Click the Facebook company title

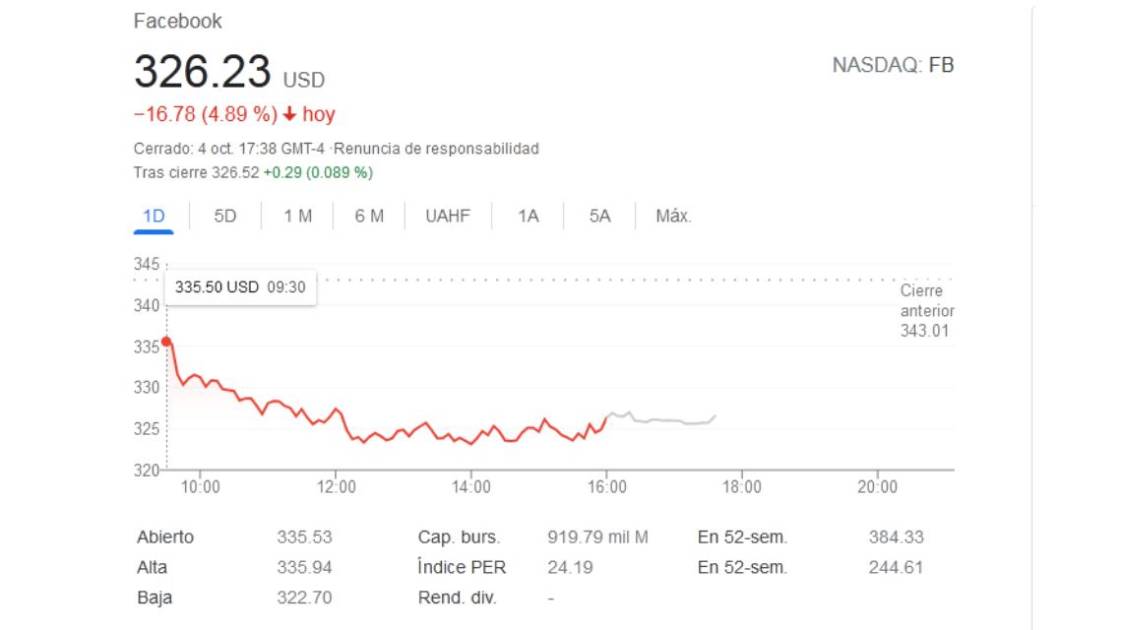[x=178, y=21]
